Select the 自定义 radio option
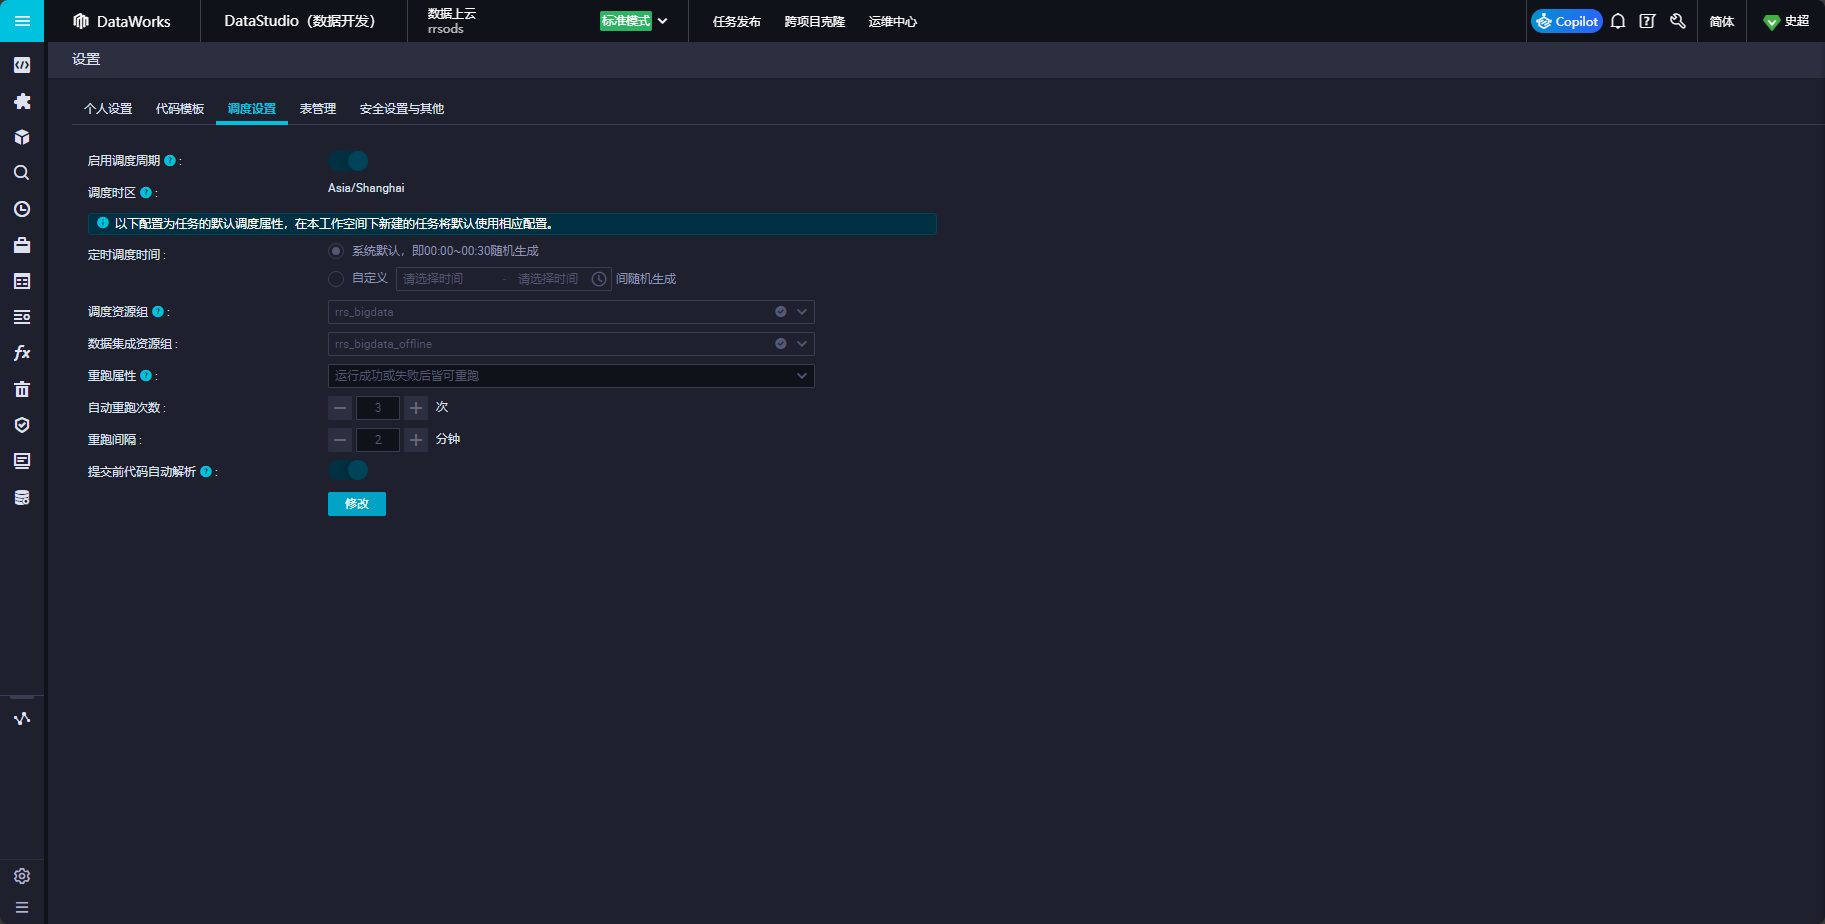The image size is (1825, 924). click(x=336, y=279)
